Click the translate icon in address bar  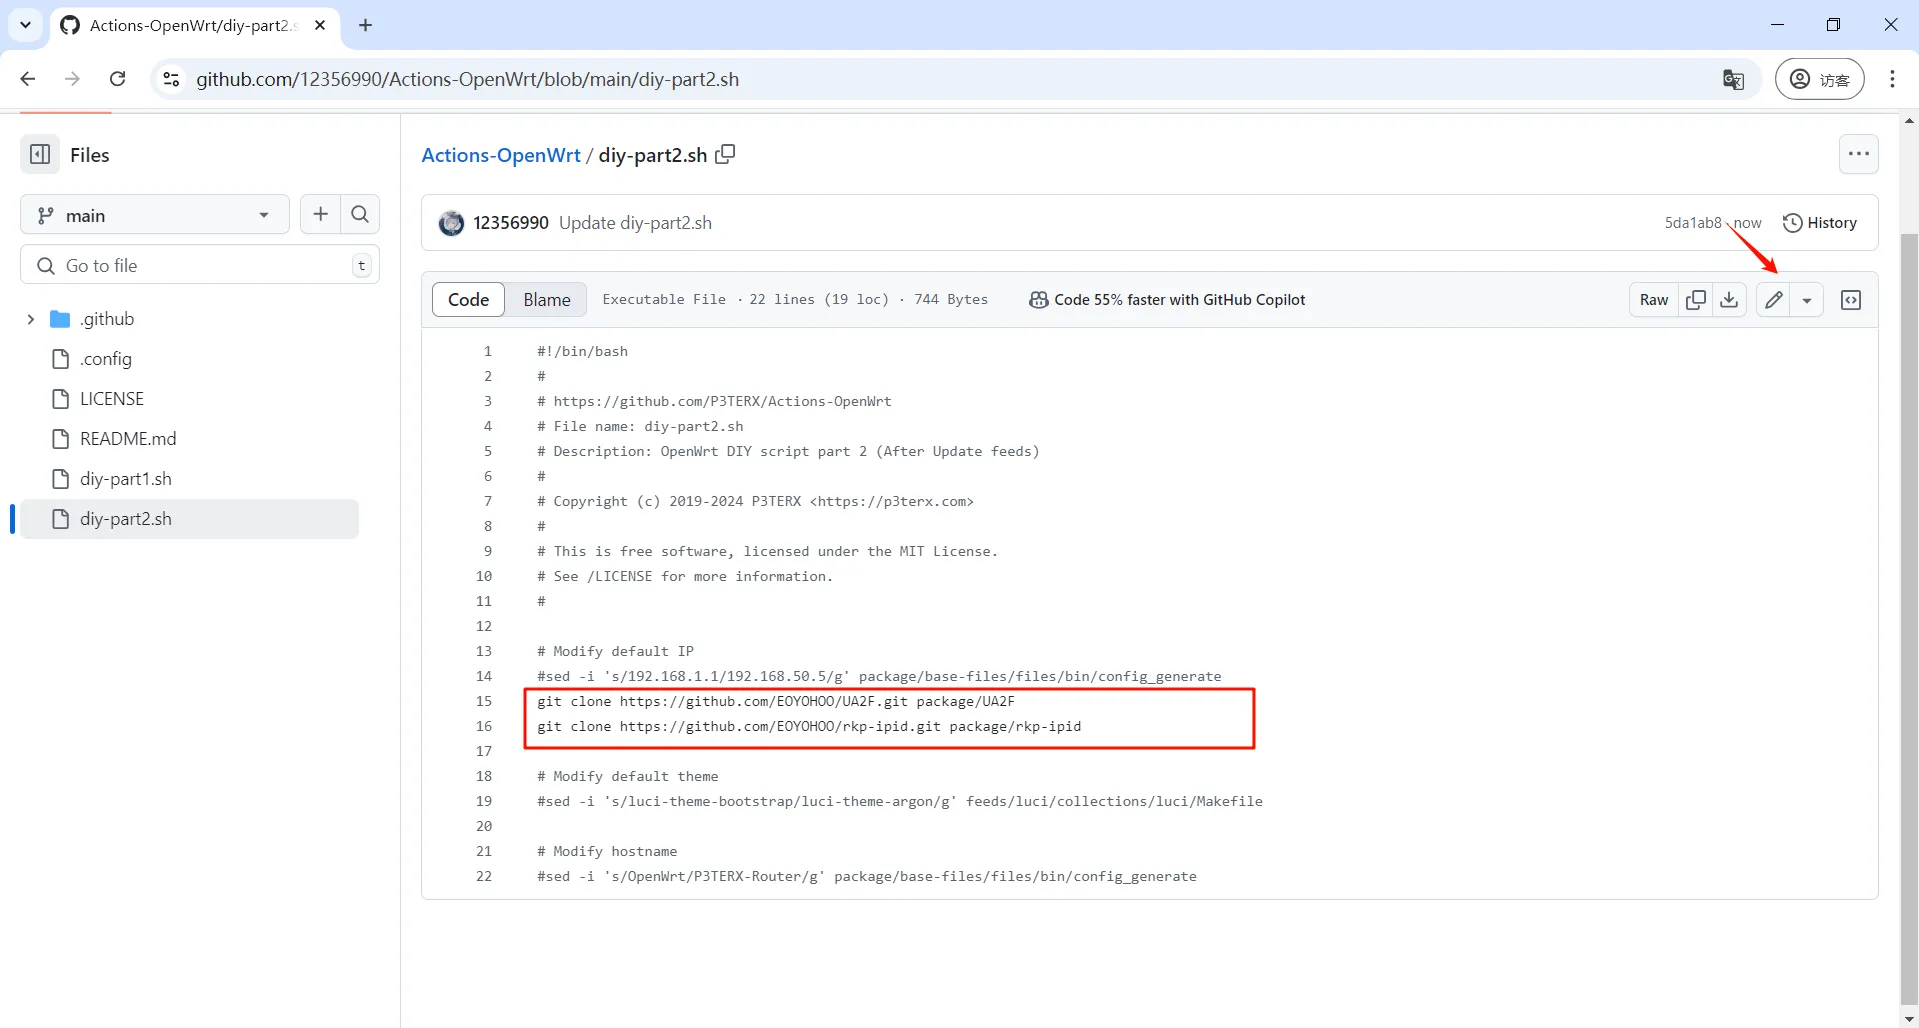click(x=1733, y=79)
